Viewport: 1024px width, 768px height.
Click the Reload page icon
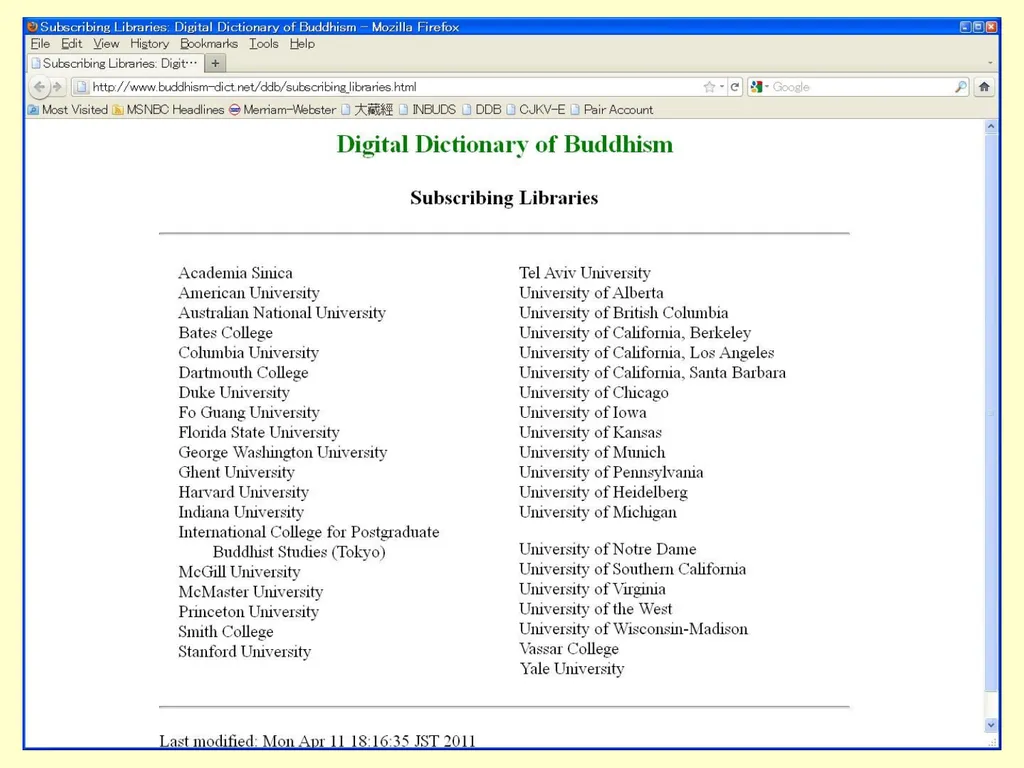(x=735, y=87)
